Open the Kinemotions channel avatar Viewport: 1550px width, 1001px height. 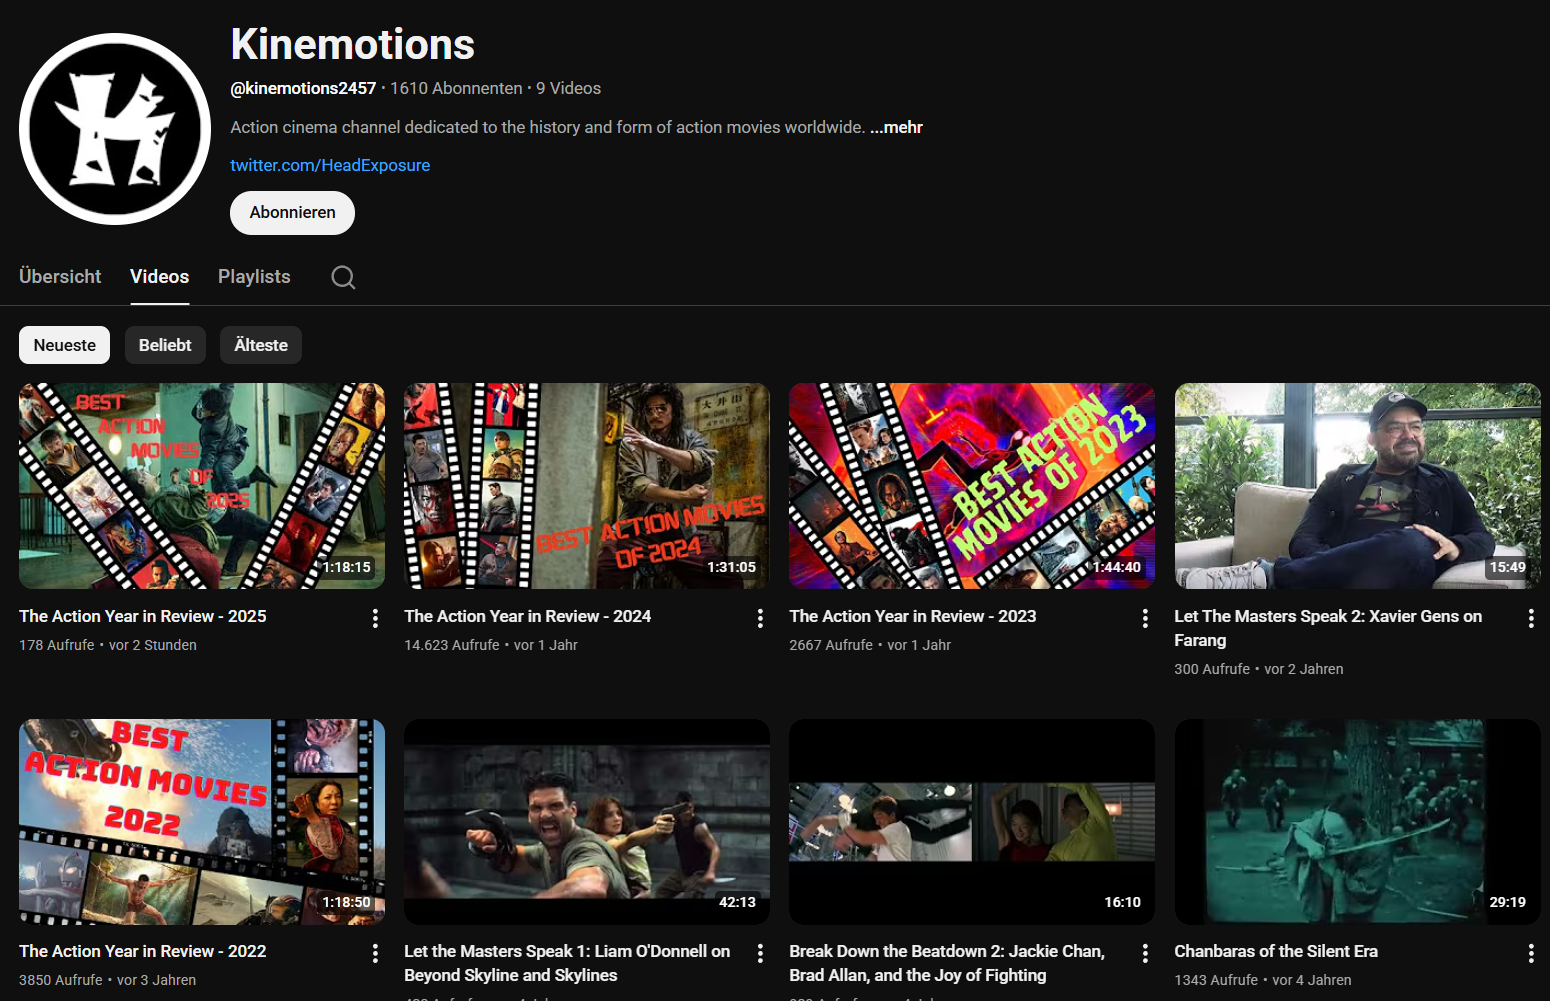(x=115, y=129)
